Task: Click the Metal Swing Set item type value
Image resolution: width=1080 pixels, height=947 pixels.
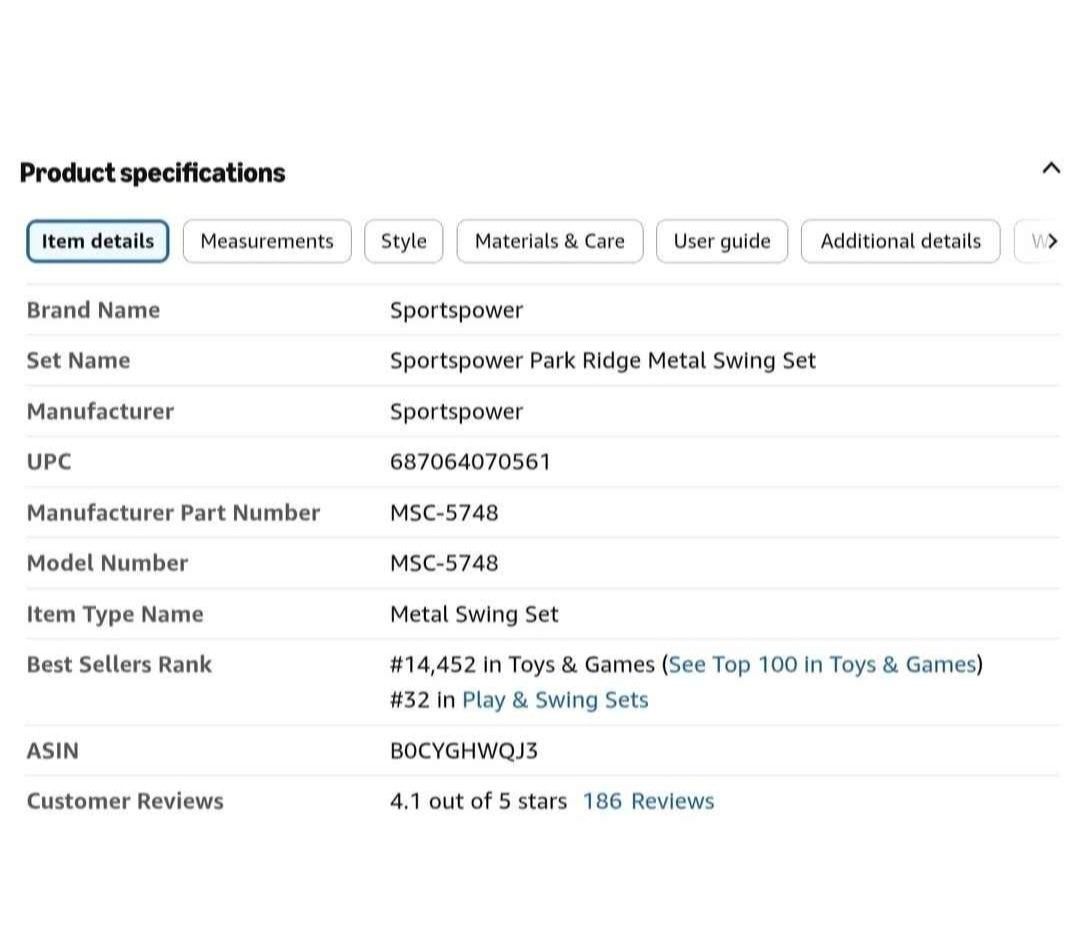Action: [475, 614]
